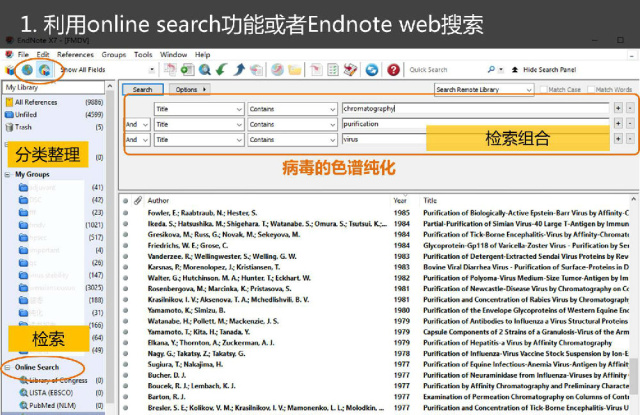Viewport: 640px width, 415px height.
Task: Click the purification search term field
Action: pyautogui.click(x=473, y=124)
